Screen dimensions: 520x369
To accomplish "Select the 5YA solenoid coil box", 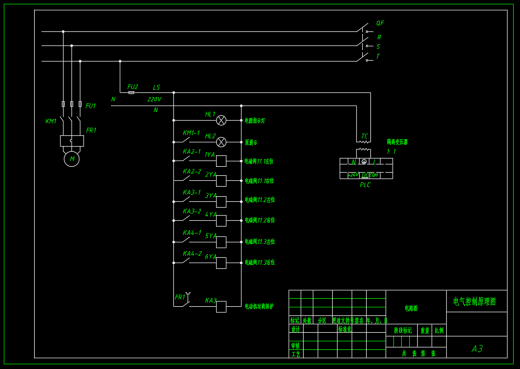I will pyautogui.click(x=221, y=242).
